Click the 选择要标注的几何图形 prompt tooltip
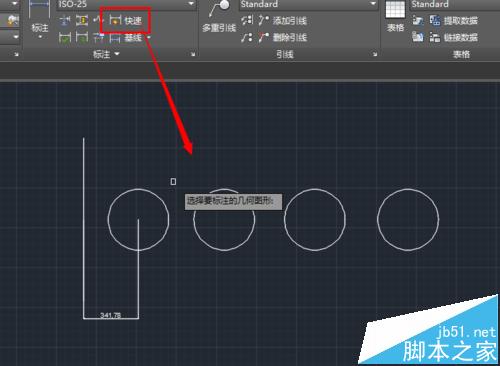 tap(233, 201)
